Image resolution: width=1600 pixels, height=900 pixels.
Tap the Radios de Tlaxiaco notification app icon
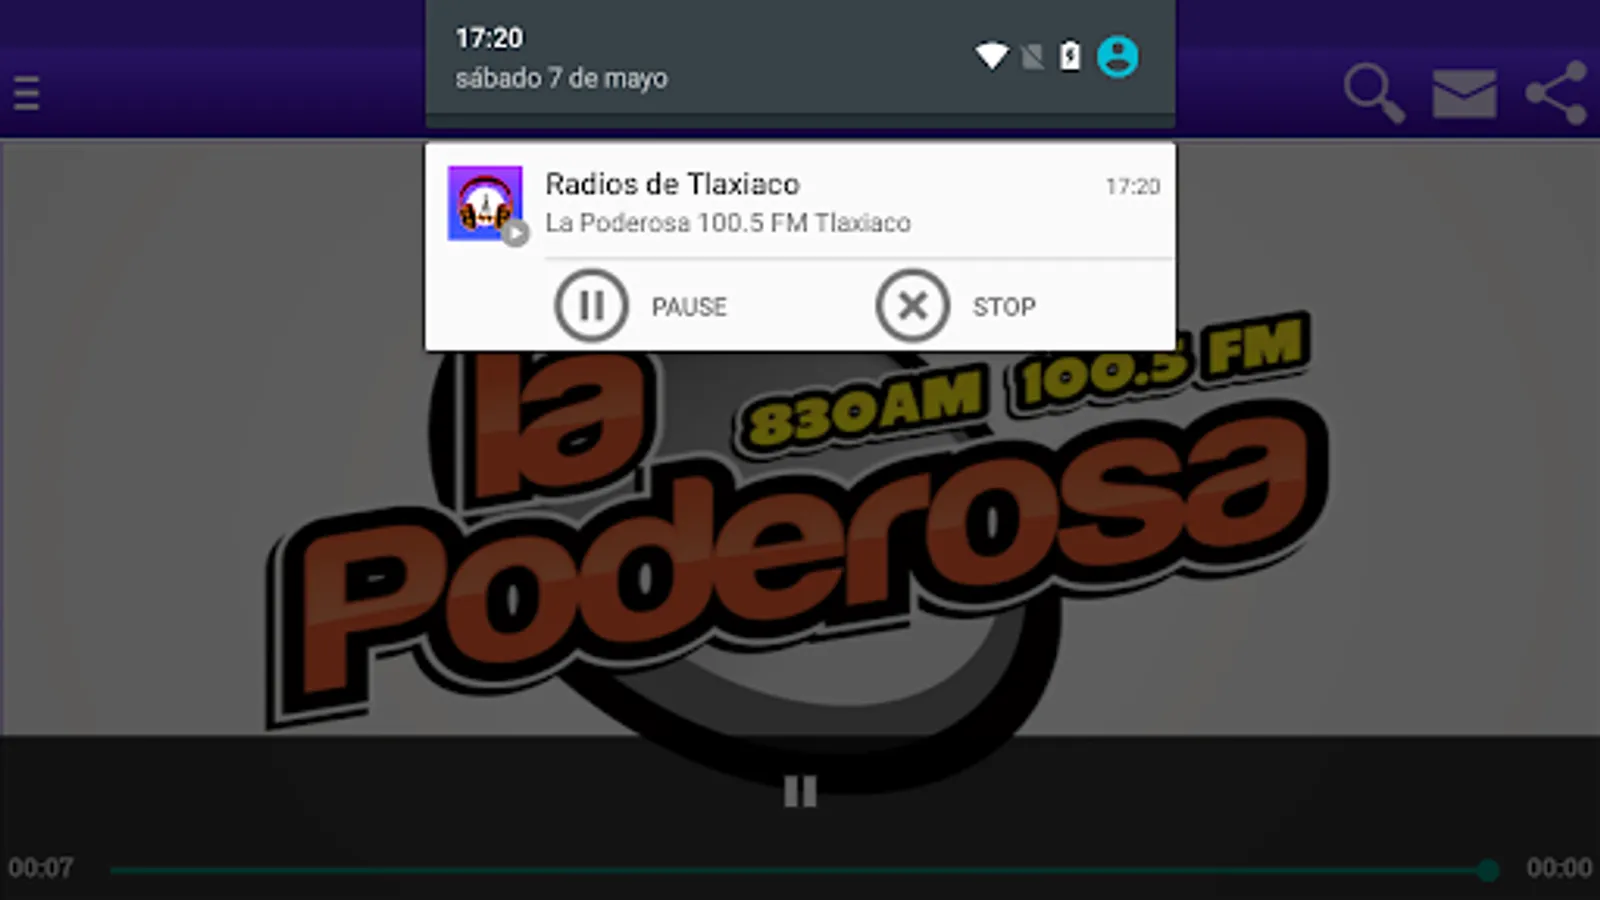click(485, 203)
